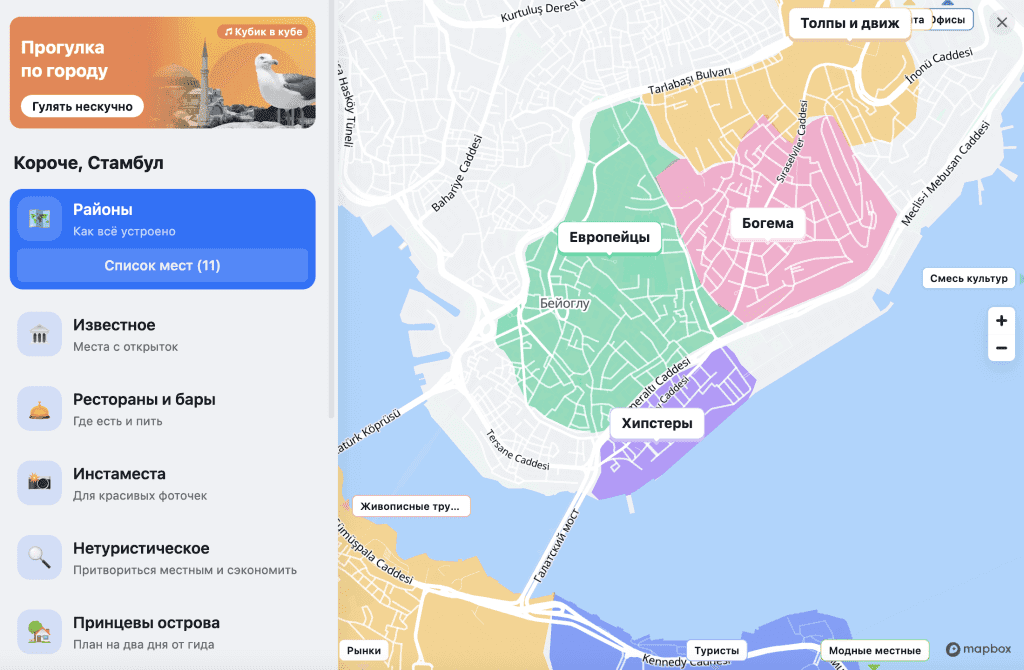Select the Европейцы district label
Viewport: 1024px width, 670px height.
pos(609,237)
